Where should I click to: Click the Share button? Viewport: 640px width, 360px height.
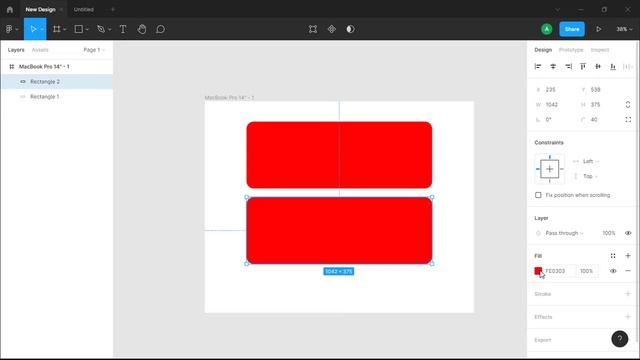coord(572,29)
